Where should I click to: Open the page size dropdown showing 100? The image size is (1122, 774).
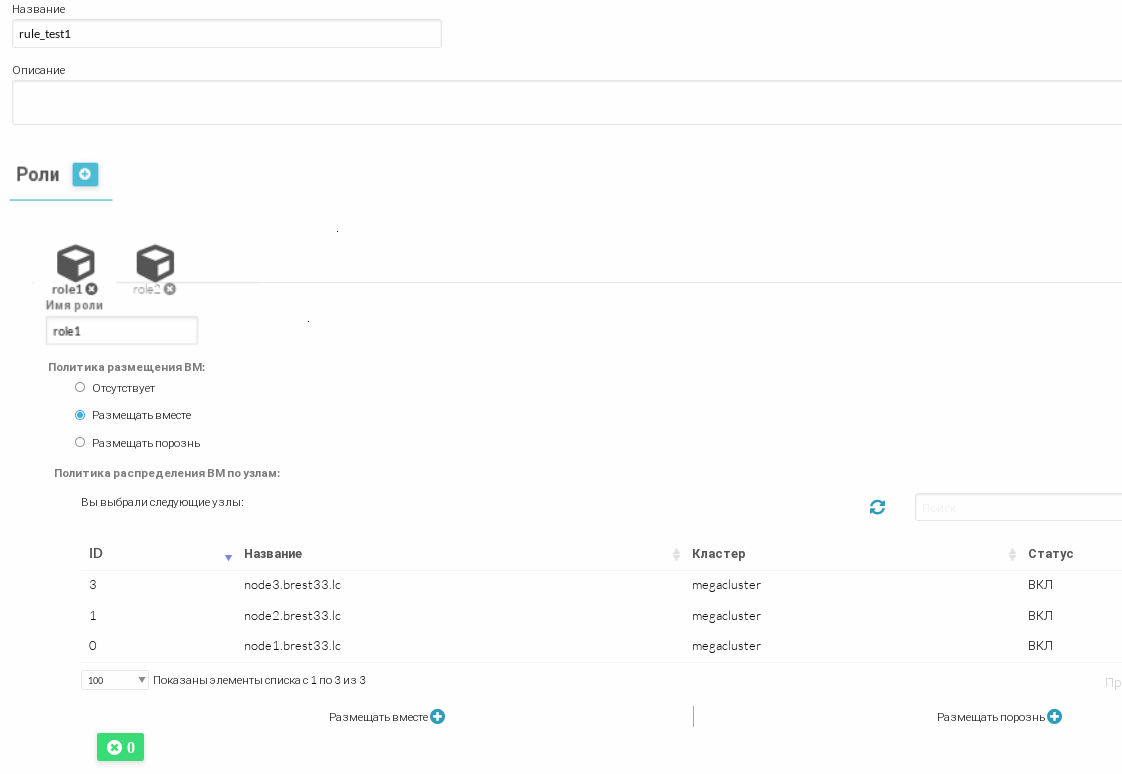click(x=114, y=680)
